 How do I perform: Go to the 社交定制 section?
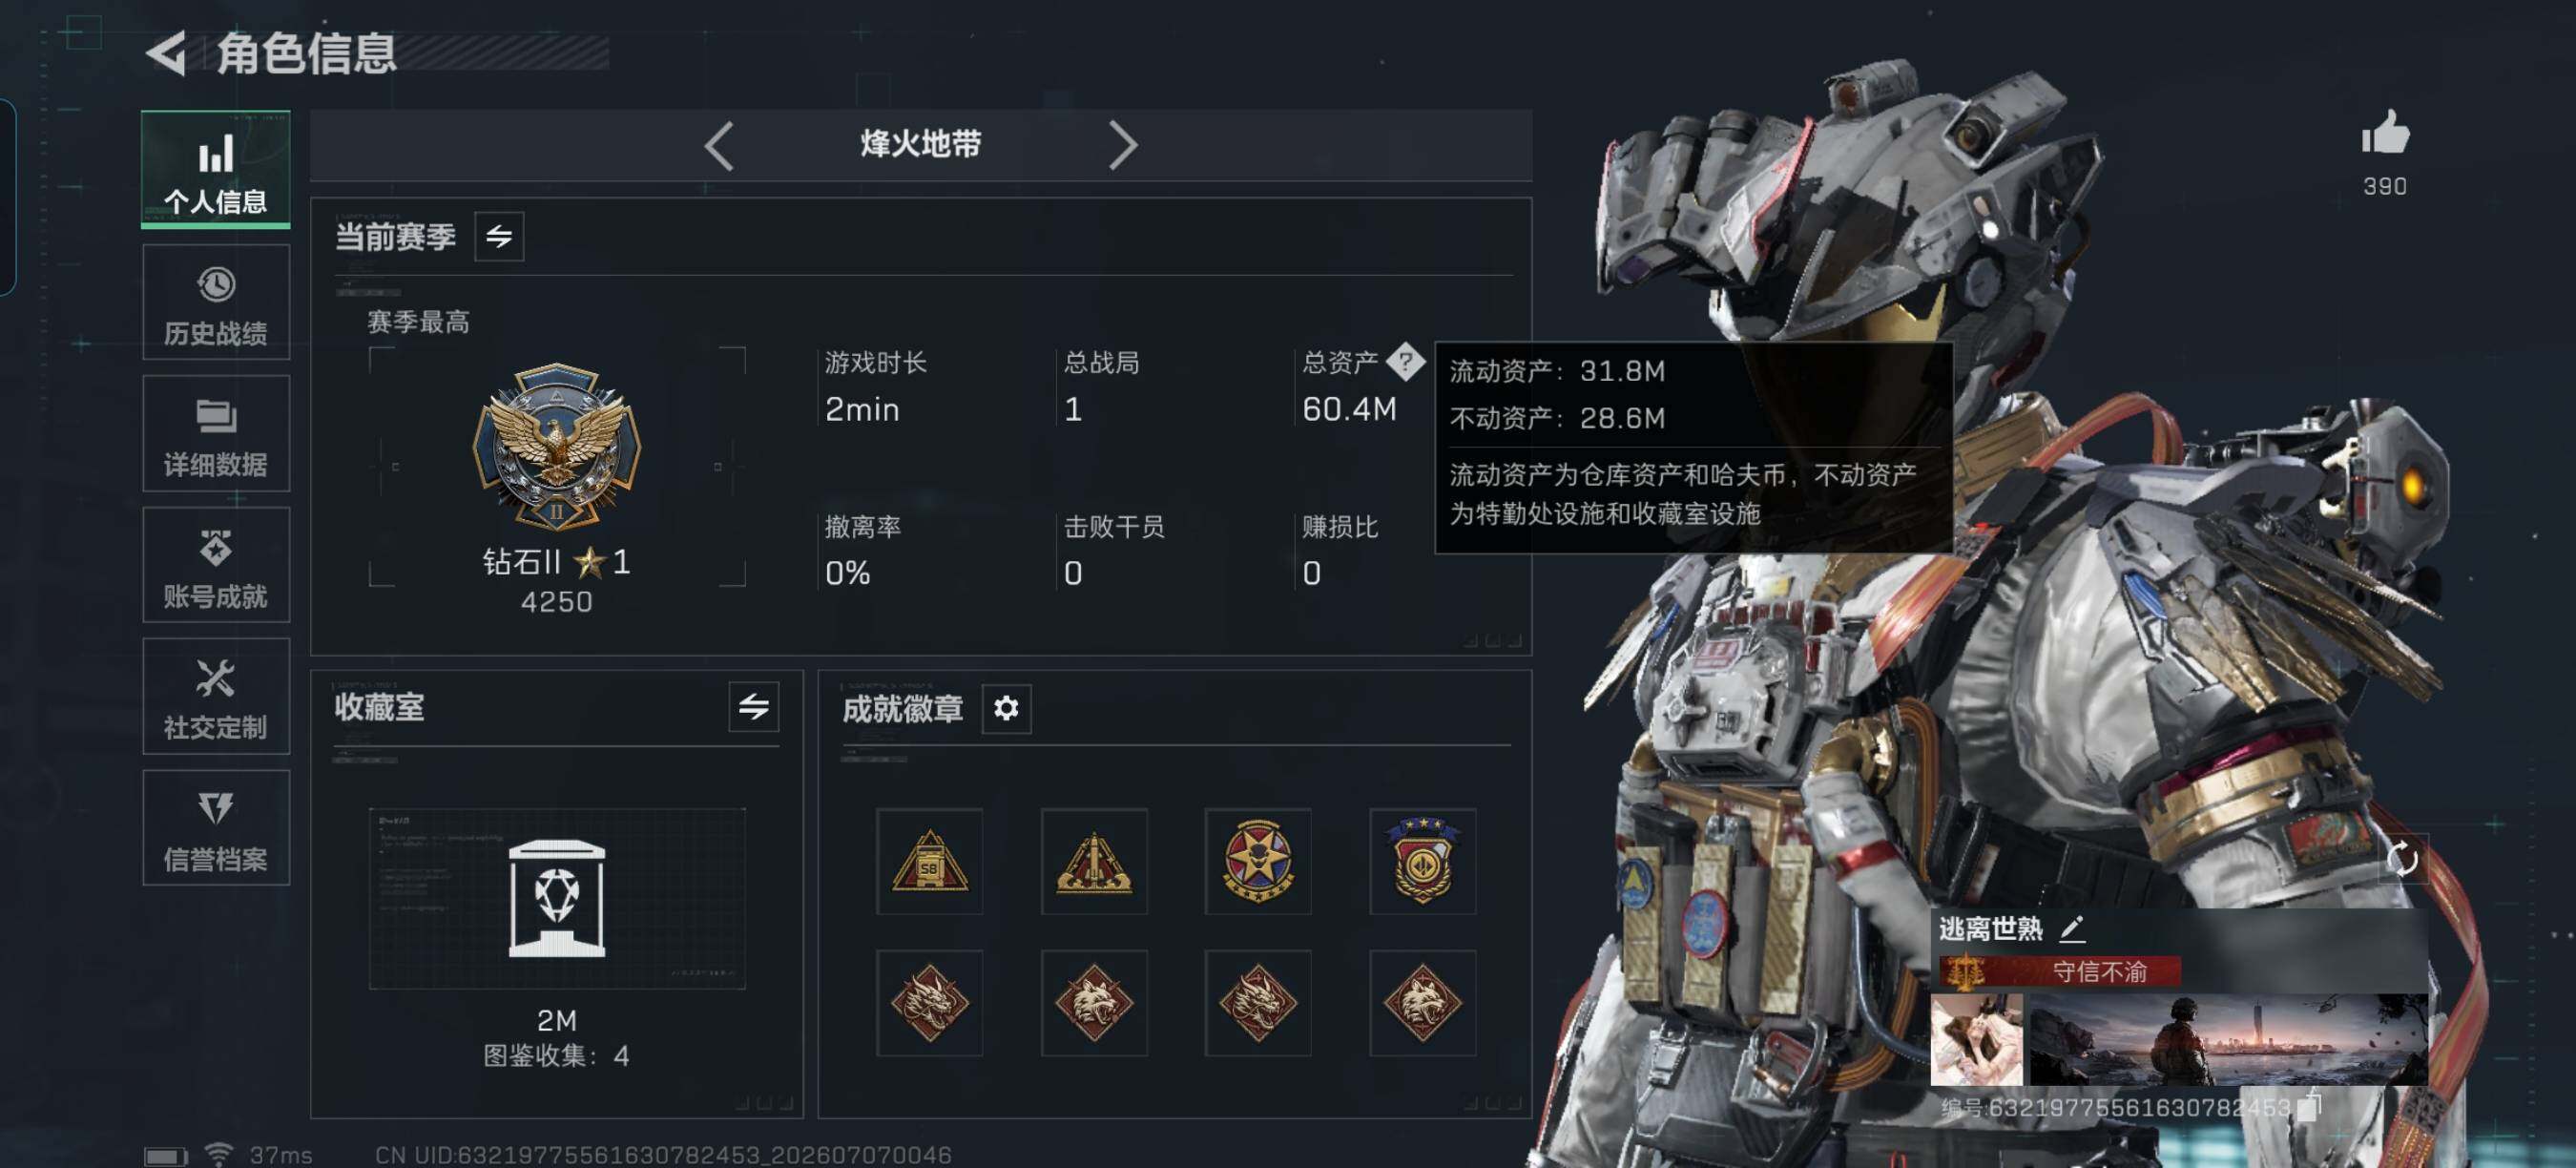[216, 696]
